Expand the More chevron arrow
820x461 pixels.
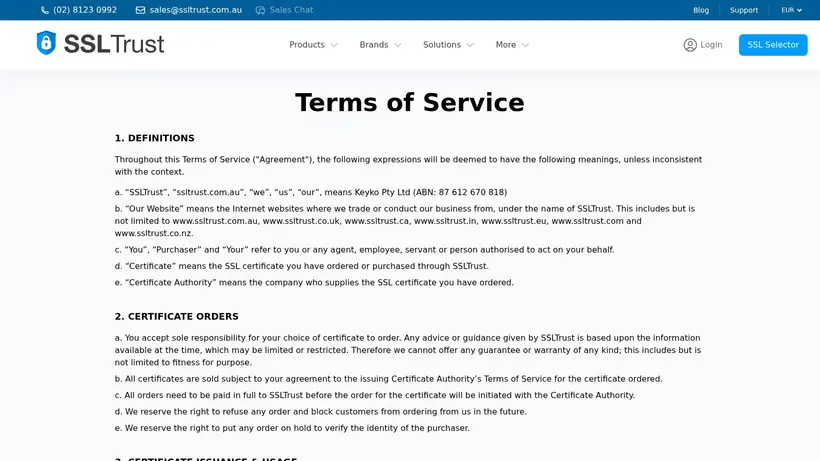coord(525,45)
